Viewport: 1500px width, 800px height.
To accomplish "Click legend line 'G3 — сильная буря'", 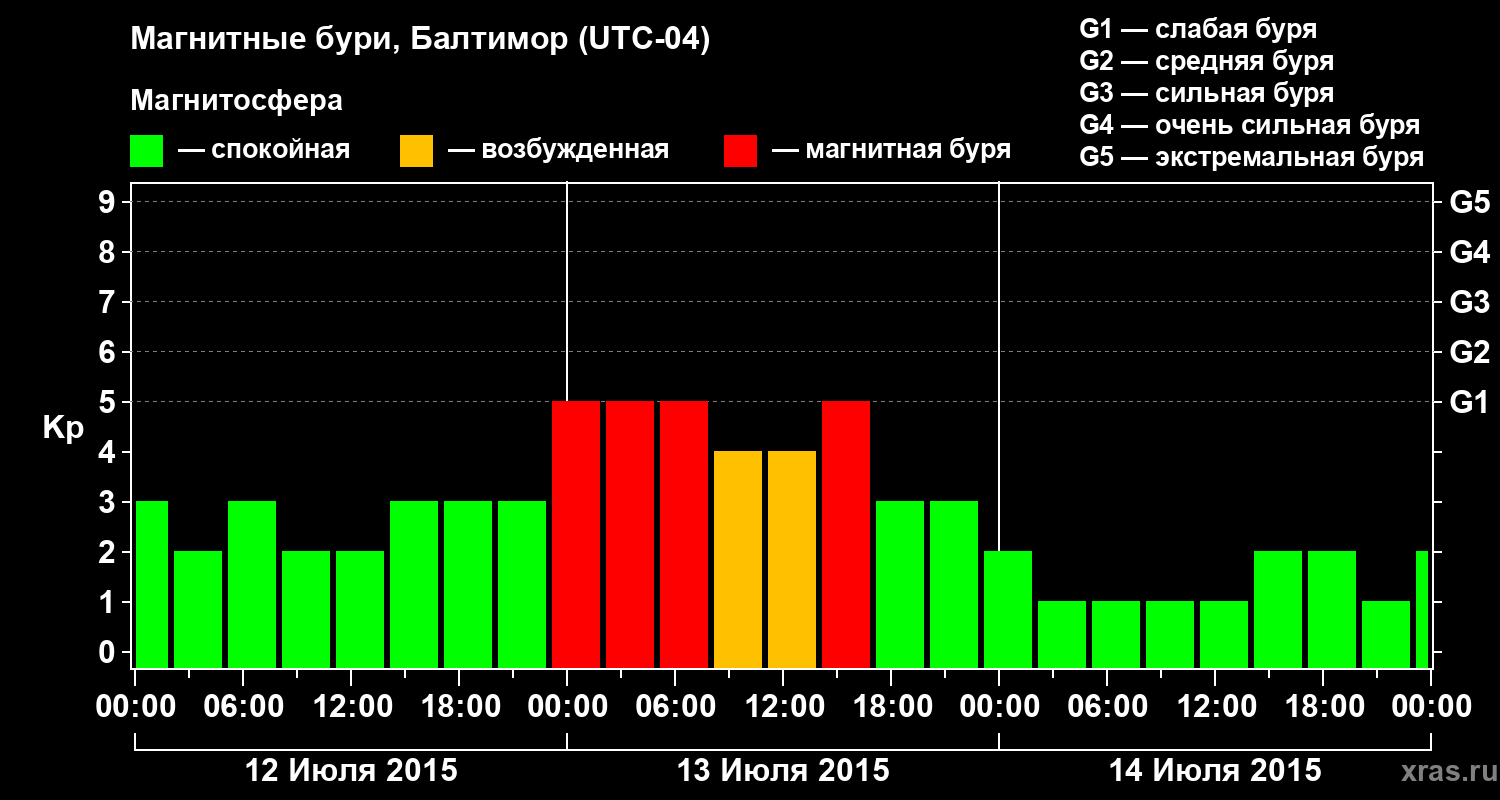I will pos(1206,93).
